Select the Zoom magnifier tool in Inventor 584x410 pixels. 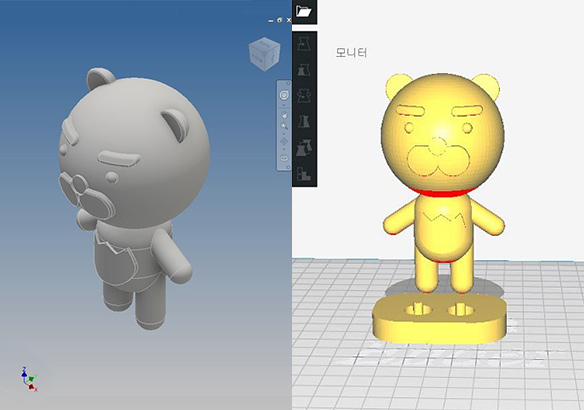(x=284, y=125)
